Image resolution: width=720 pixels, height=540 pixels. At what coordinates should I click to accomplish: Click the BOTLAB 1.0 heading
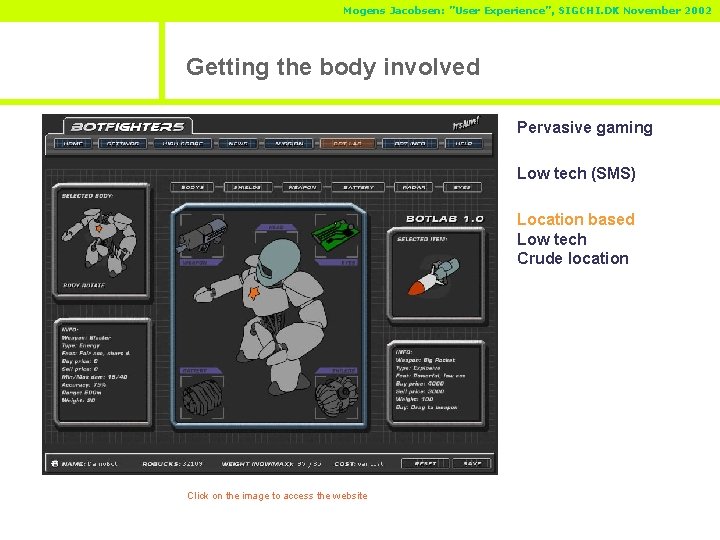[x=444, y=219]
